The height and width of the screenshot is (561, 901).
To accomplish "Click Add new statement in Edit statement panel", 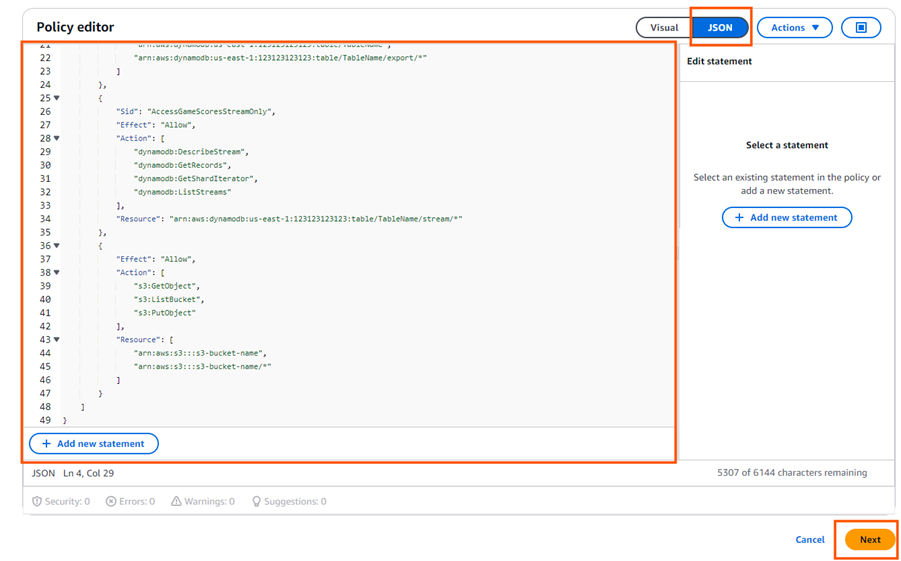I will tap(787, 218).
